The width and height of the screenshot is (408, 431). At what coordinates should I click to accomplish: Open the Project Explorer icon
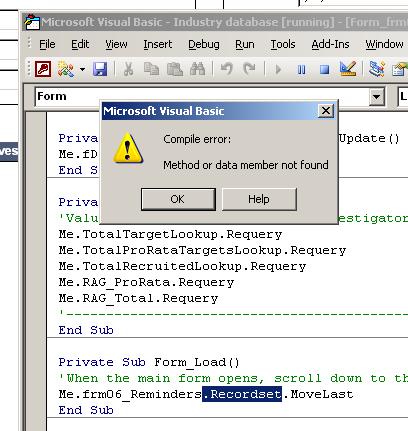click(x=377, y=69)
